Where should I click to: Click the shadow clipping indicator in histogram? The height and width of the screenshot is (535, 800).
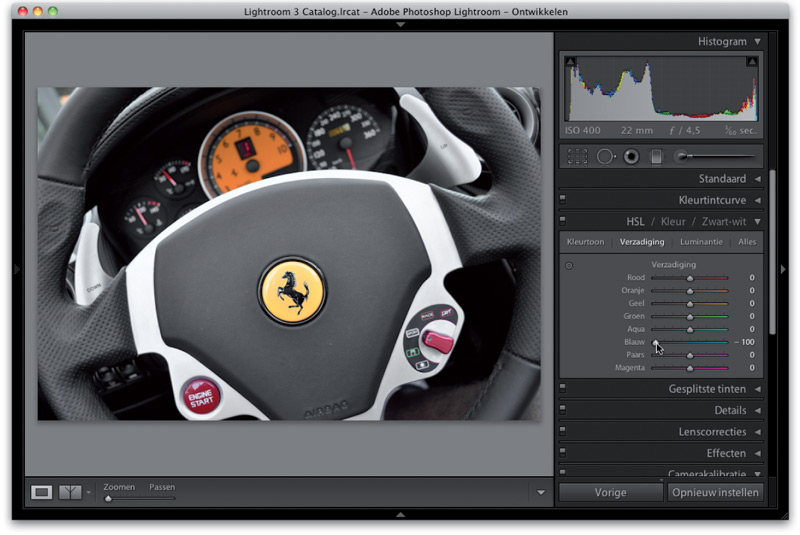pyautogui.click(x=570, y=61)
